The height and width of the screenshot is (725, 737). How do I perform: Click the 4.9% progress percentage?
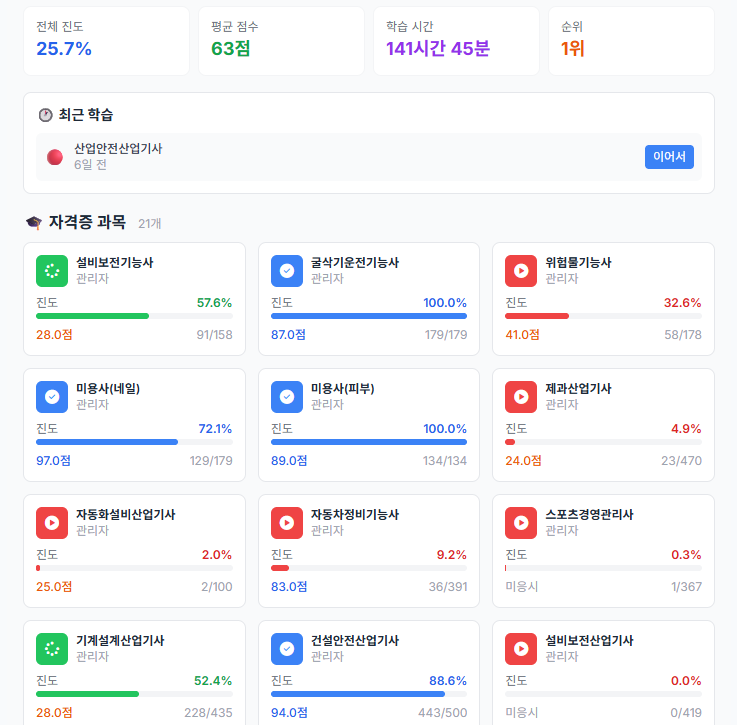pyautogui.click(x=686, y=429)
